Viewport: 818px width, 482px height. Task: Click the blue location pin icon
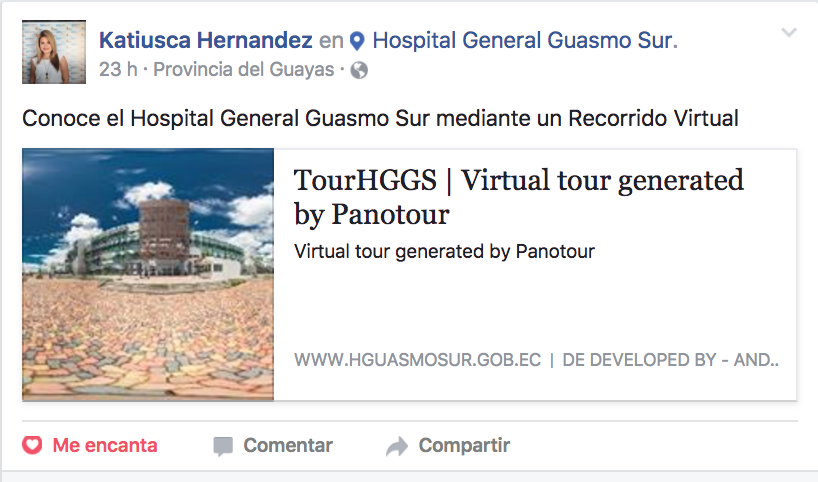point(357,41)
